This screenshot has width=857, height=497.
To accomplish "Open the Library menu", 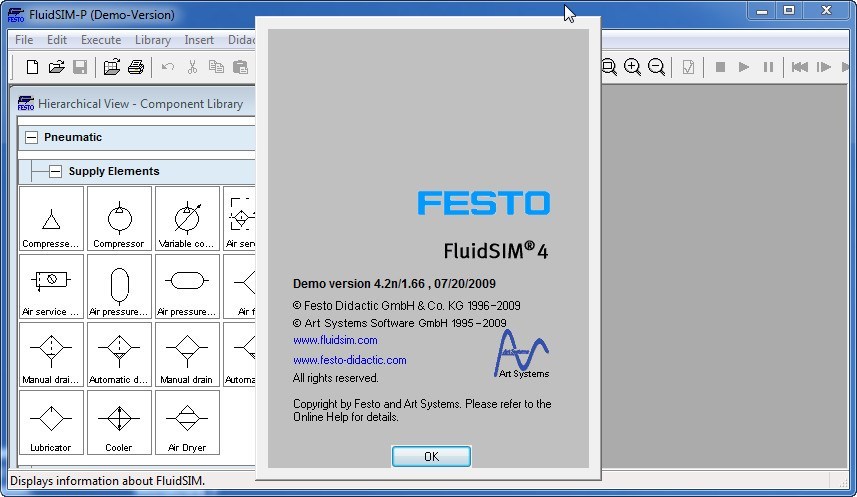I will [153, 40].
